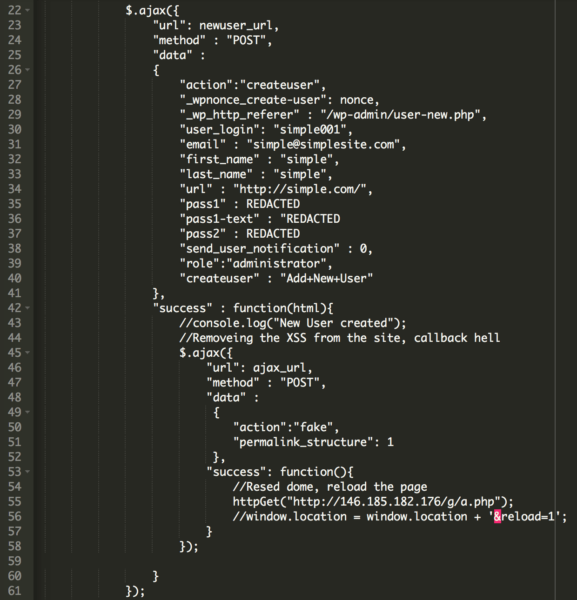This screenshot has width=577, height=600.
Task: Click the "data" key on line 25
Action: pos(173,55)
